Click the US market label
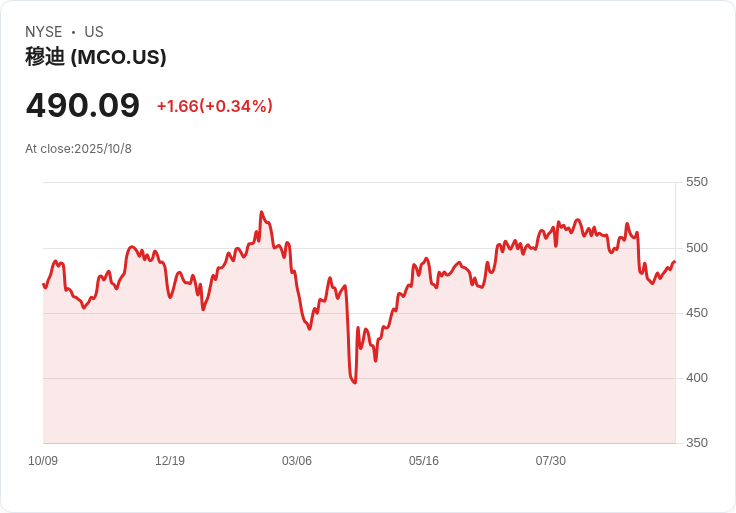Image resolution: width=736 pixels, height=513 pixels. [x=94, y=32]
